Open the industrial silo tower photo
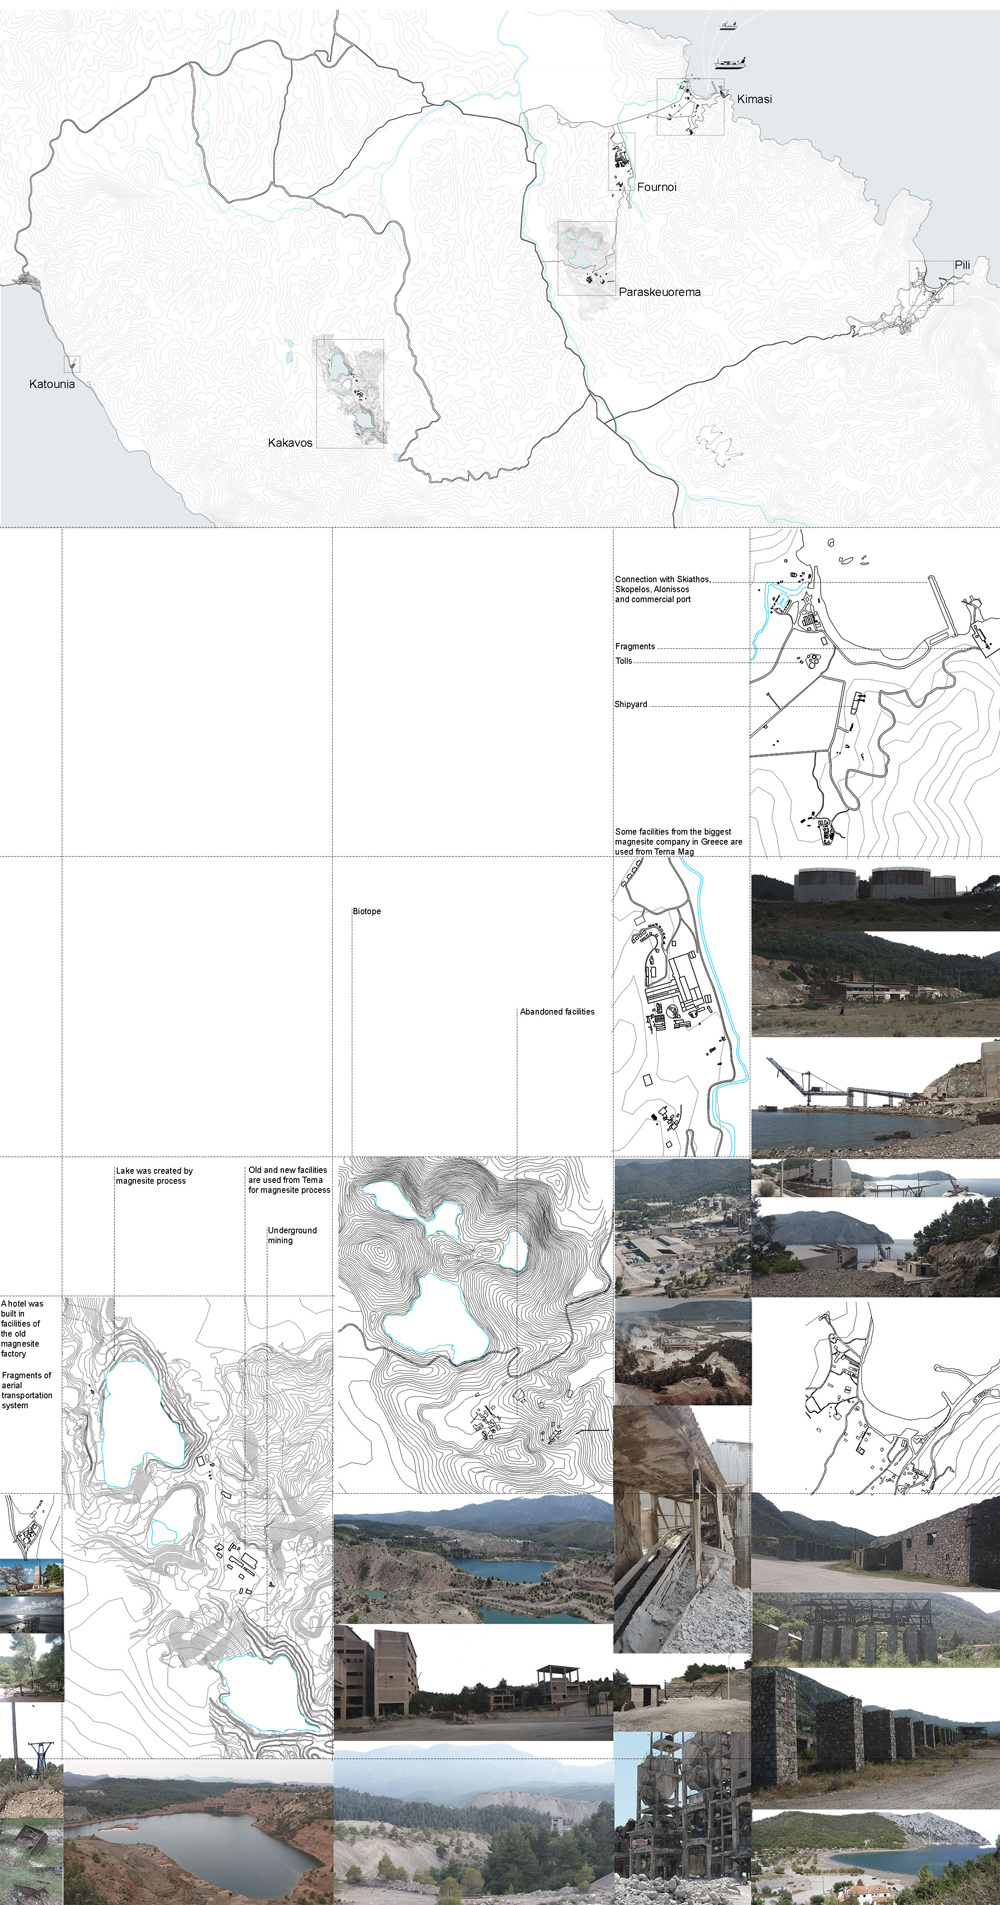 pos(682,1817)
